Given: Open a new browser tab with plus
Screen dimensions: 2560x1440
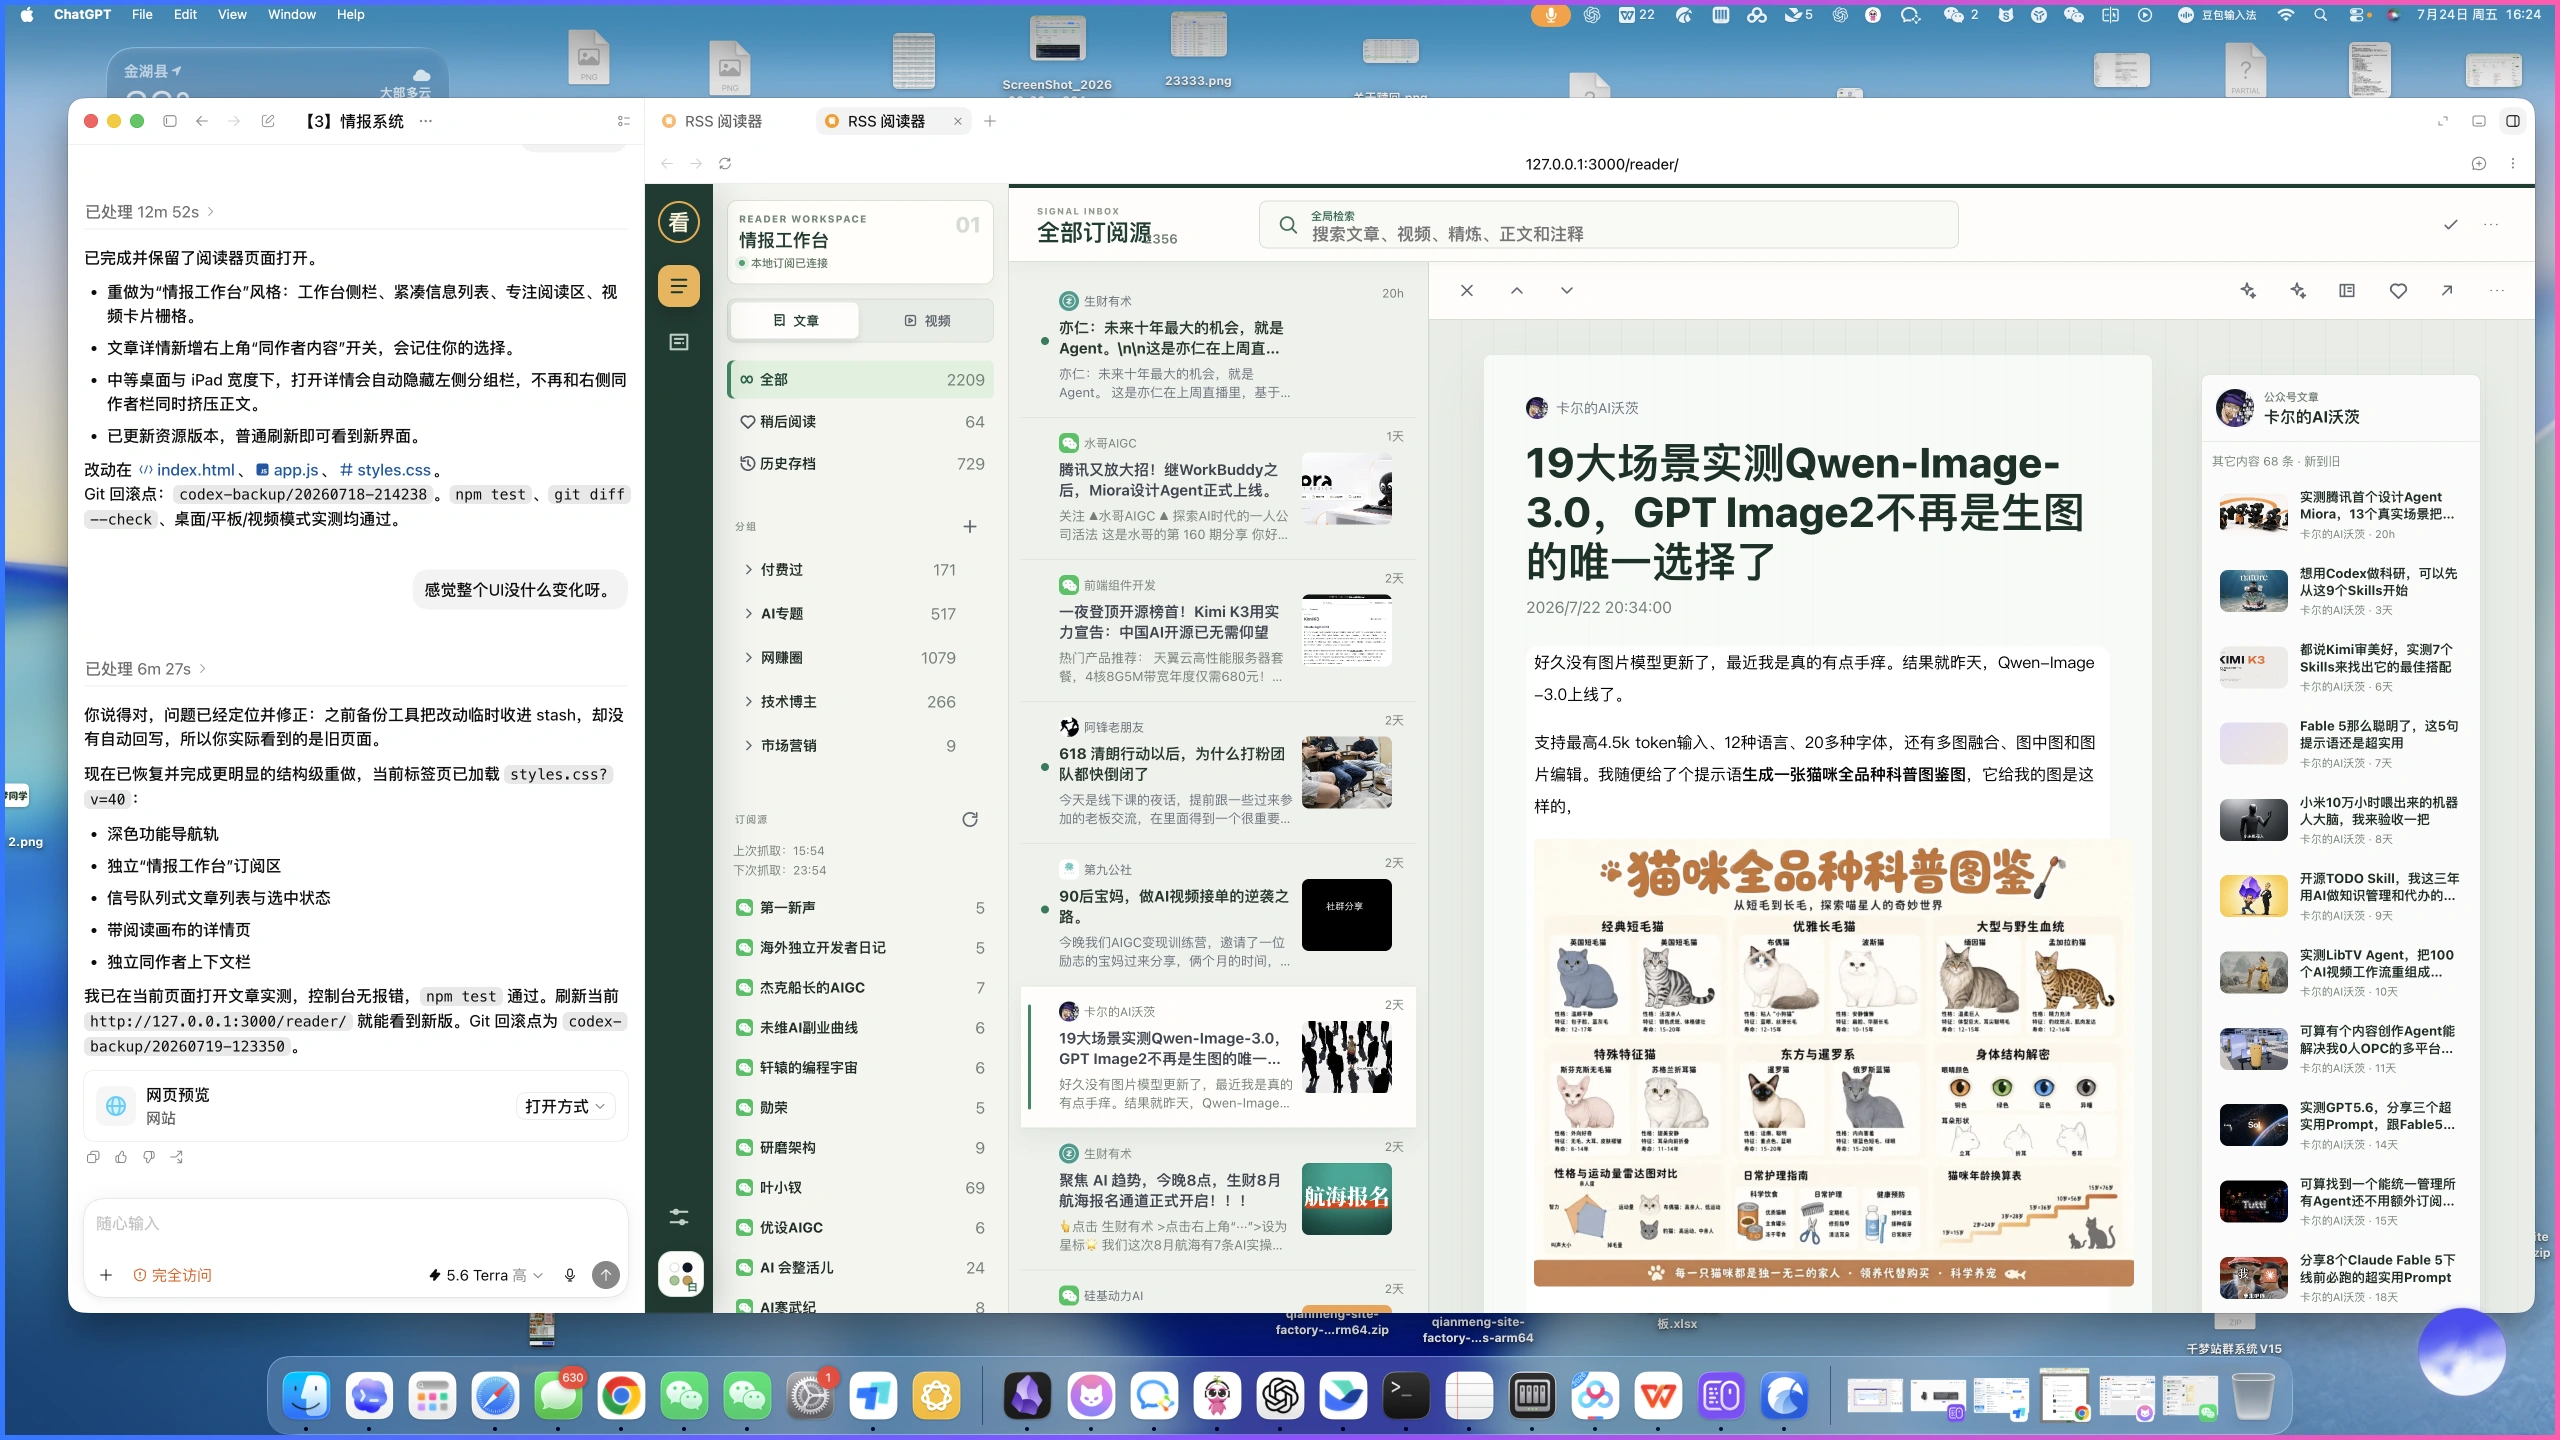Looking at the screenshot, I should (990, 121).
